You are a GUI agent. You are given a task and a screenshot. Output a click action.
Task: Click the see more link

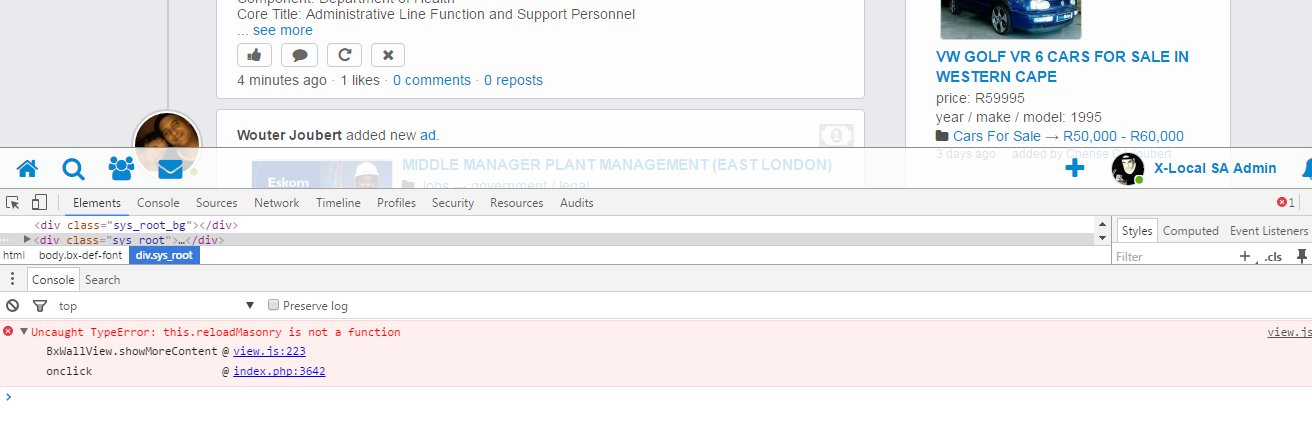(x=282, y=30)
